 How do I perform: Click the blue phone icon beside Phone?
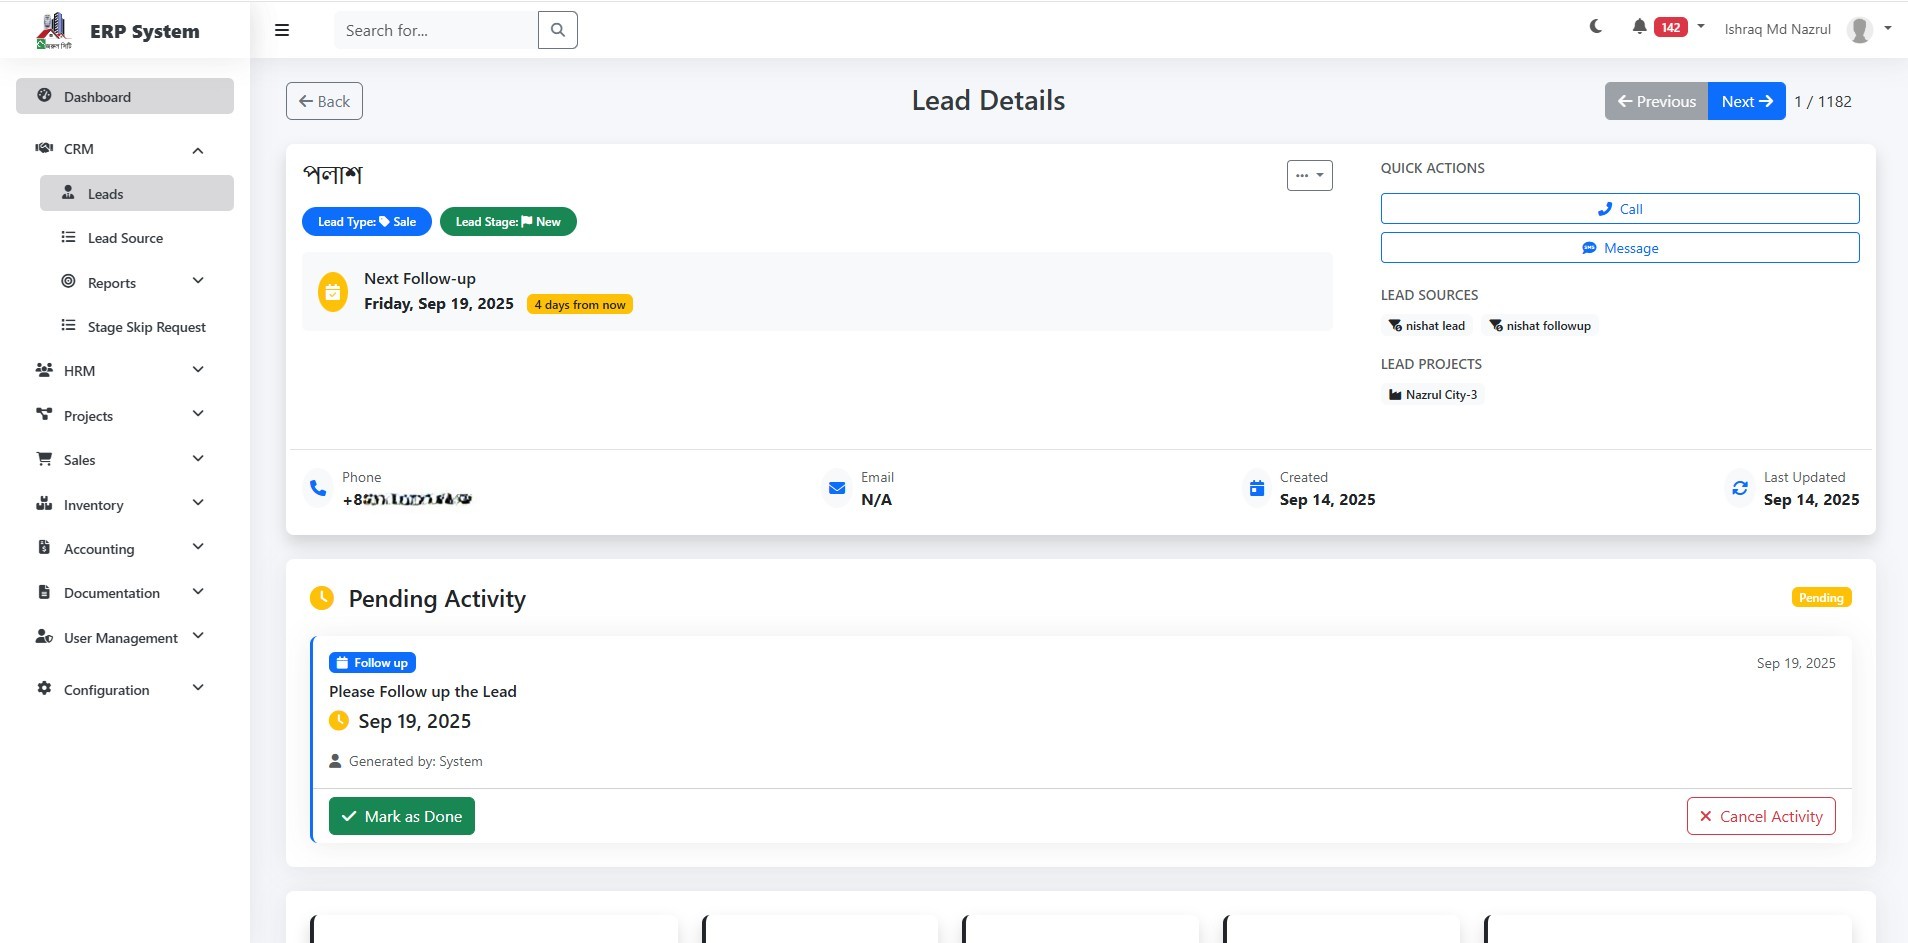point(318,488)
